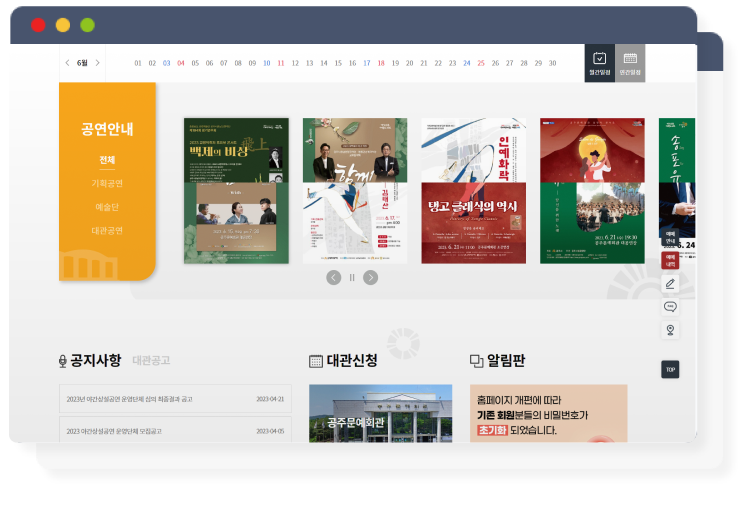
Task: Click the red 예매내역 side button
Action: [670, 261]
